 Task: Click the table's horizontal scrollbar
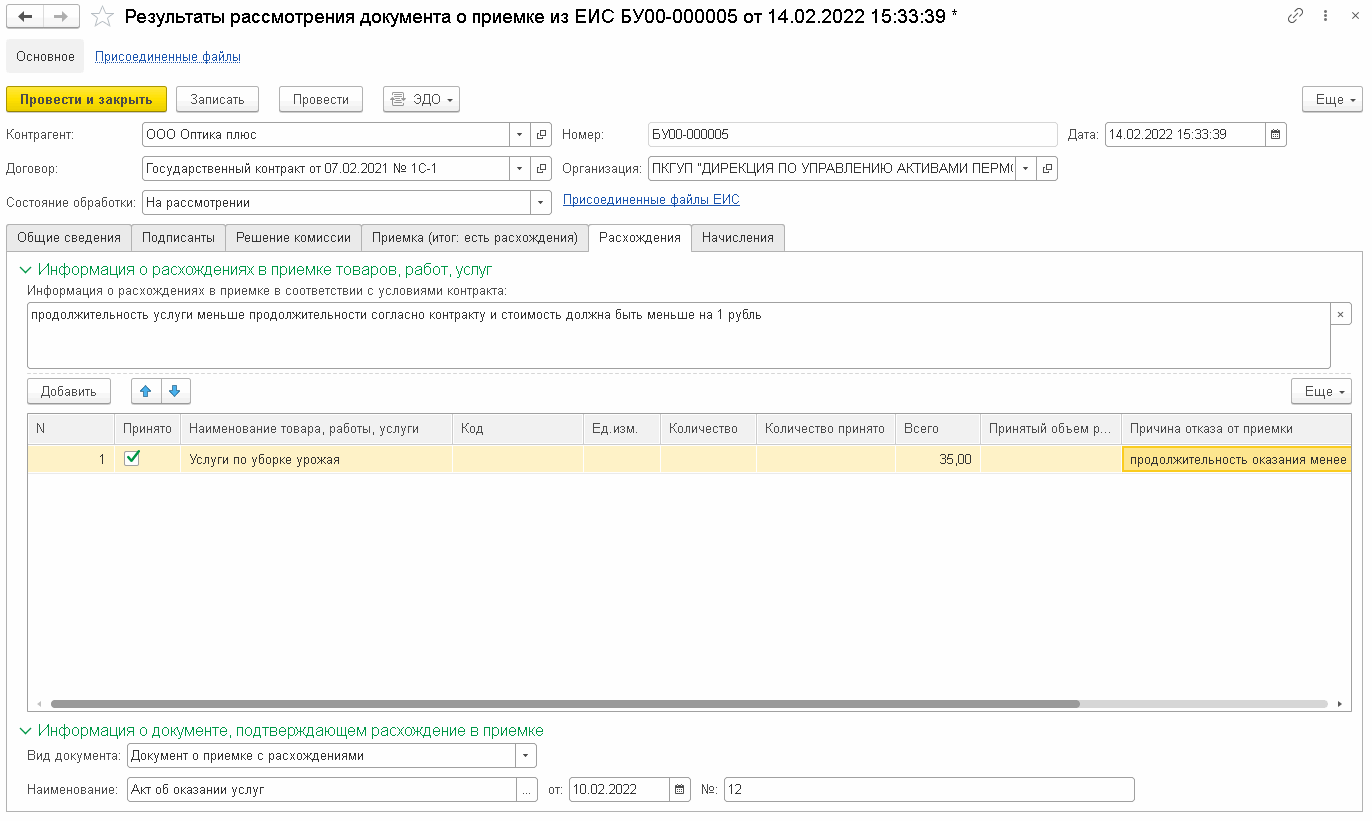(x=565, y=704)
